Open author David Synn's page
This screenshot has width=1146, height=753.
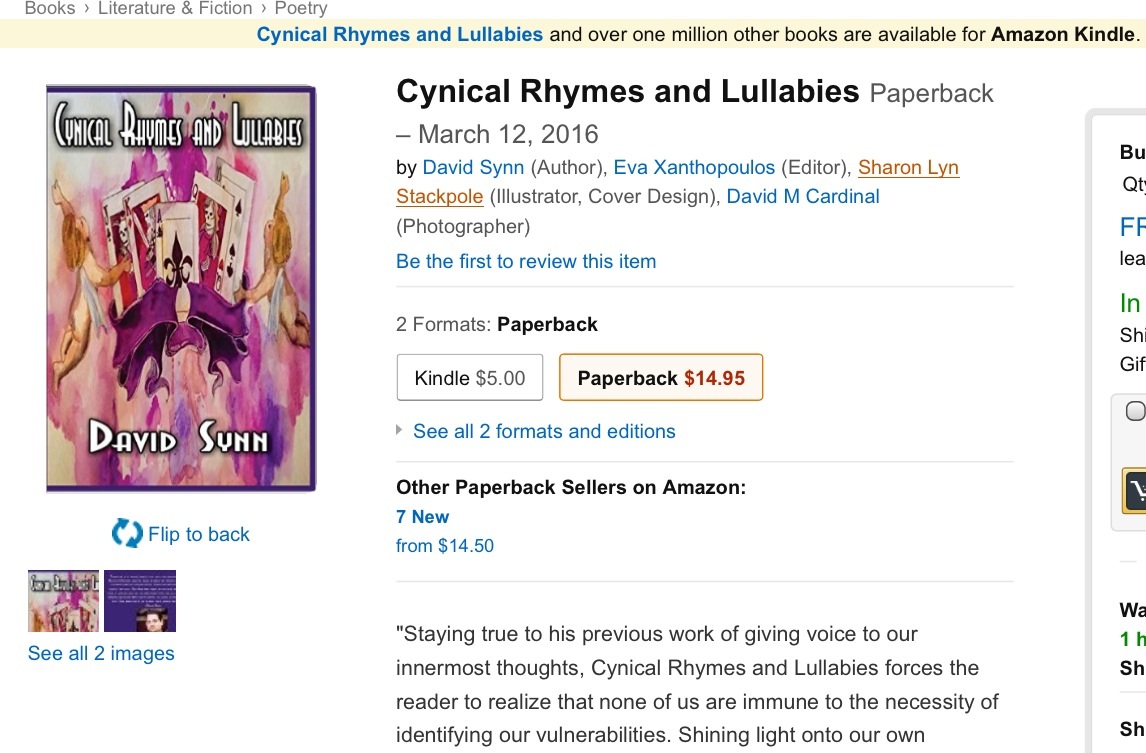click(473, 167)
